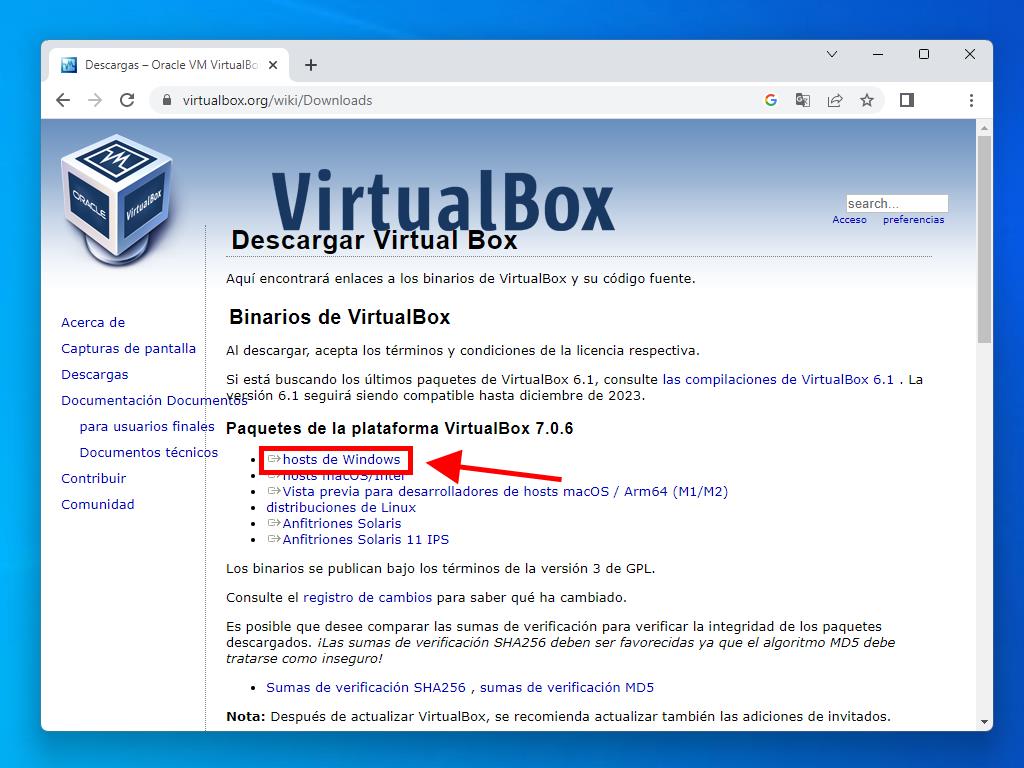
Task: Open 'Sumas de verificación SHA256' link
Action: click(x=366, y=687)
